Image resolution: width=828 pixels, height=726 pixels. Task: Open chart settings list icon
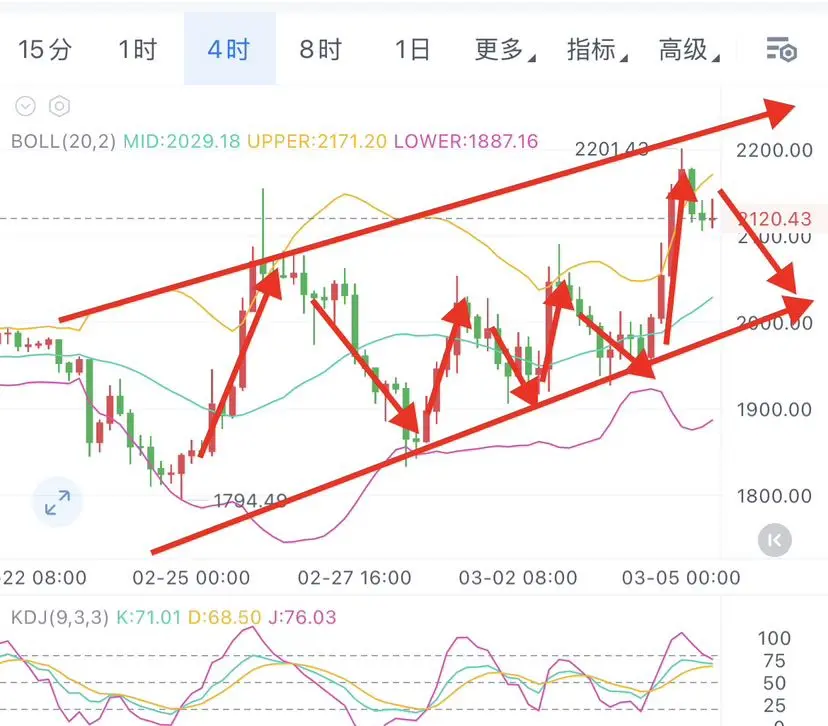pyautogui.click(x=781, y=50)
